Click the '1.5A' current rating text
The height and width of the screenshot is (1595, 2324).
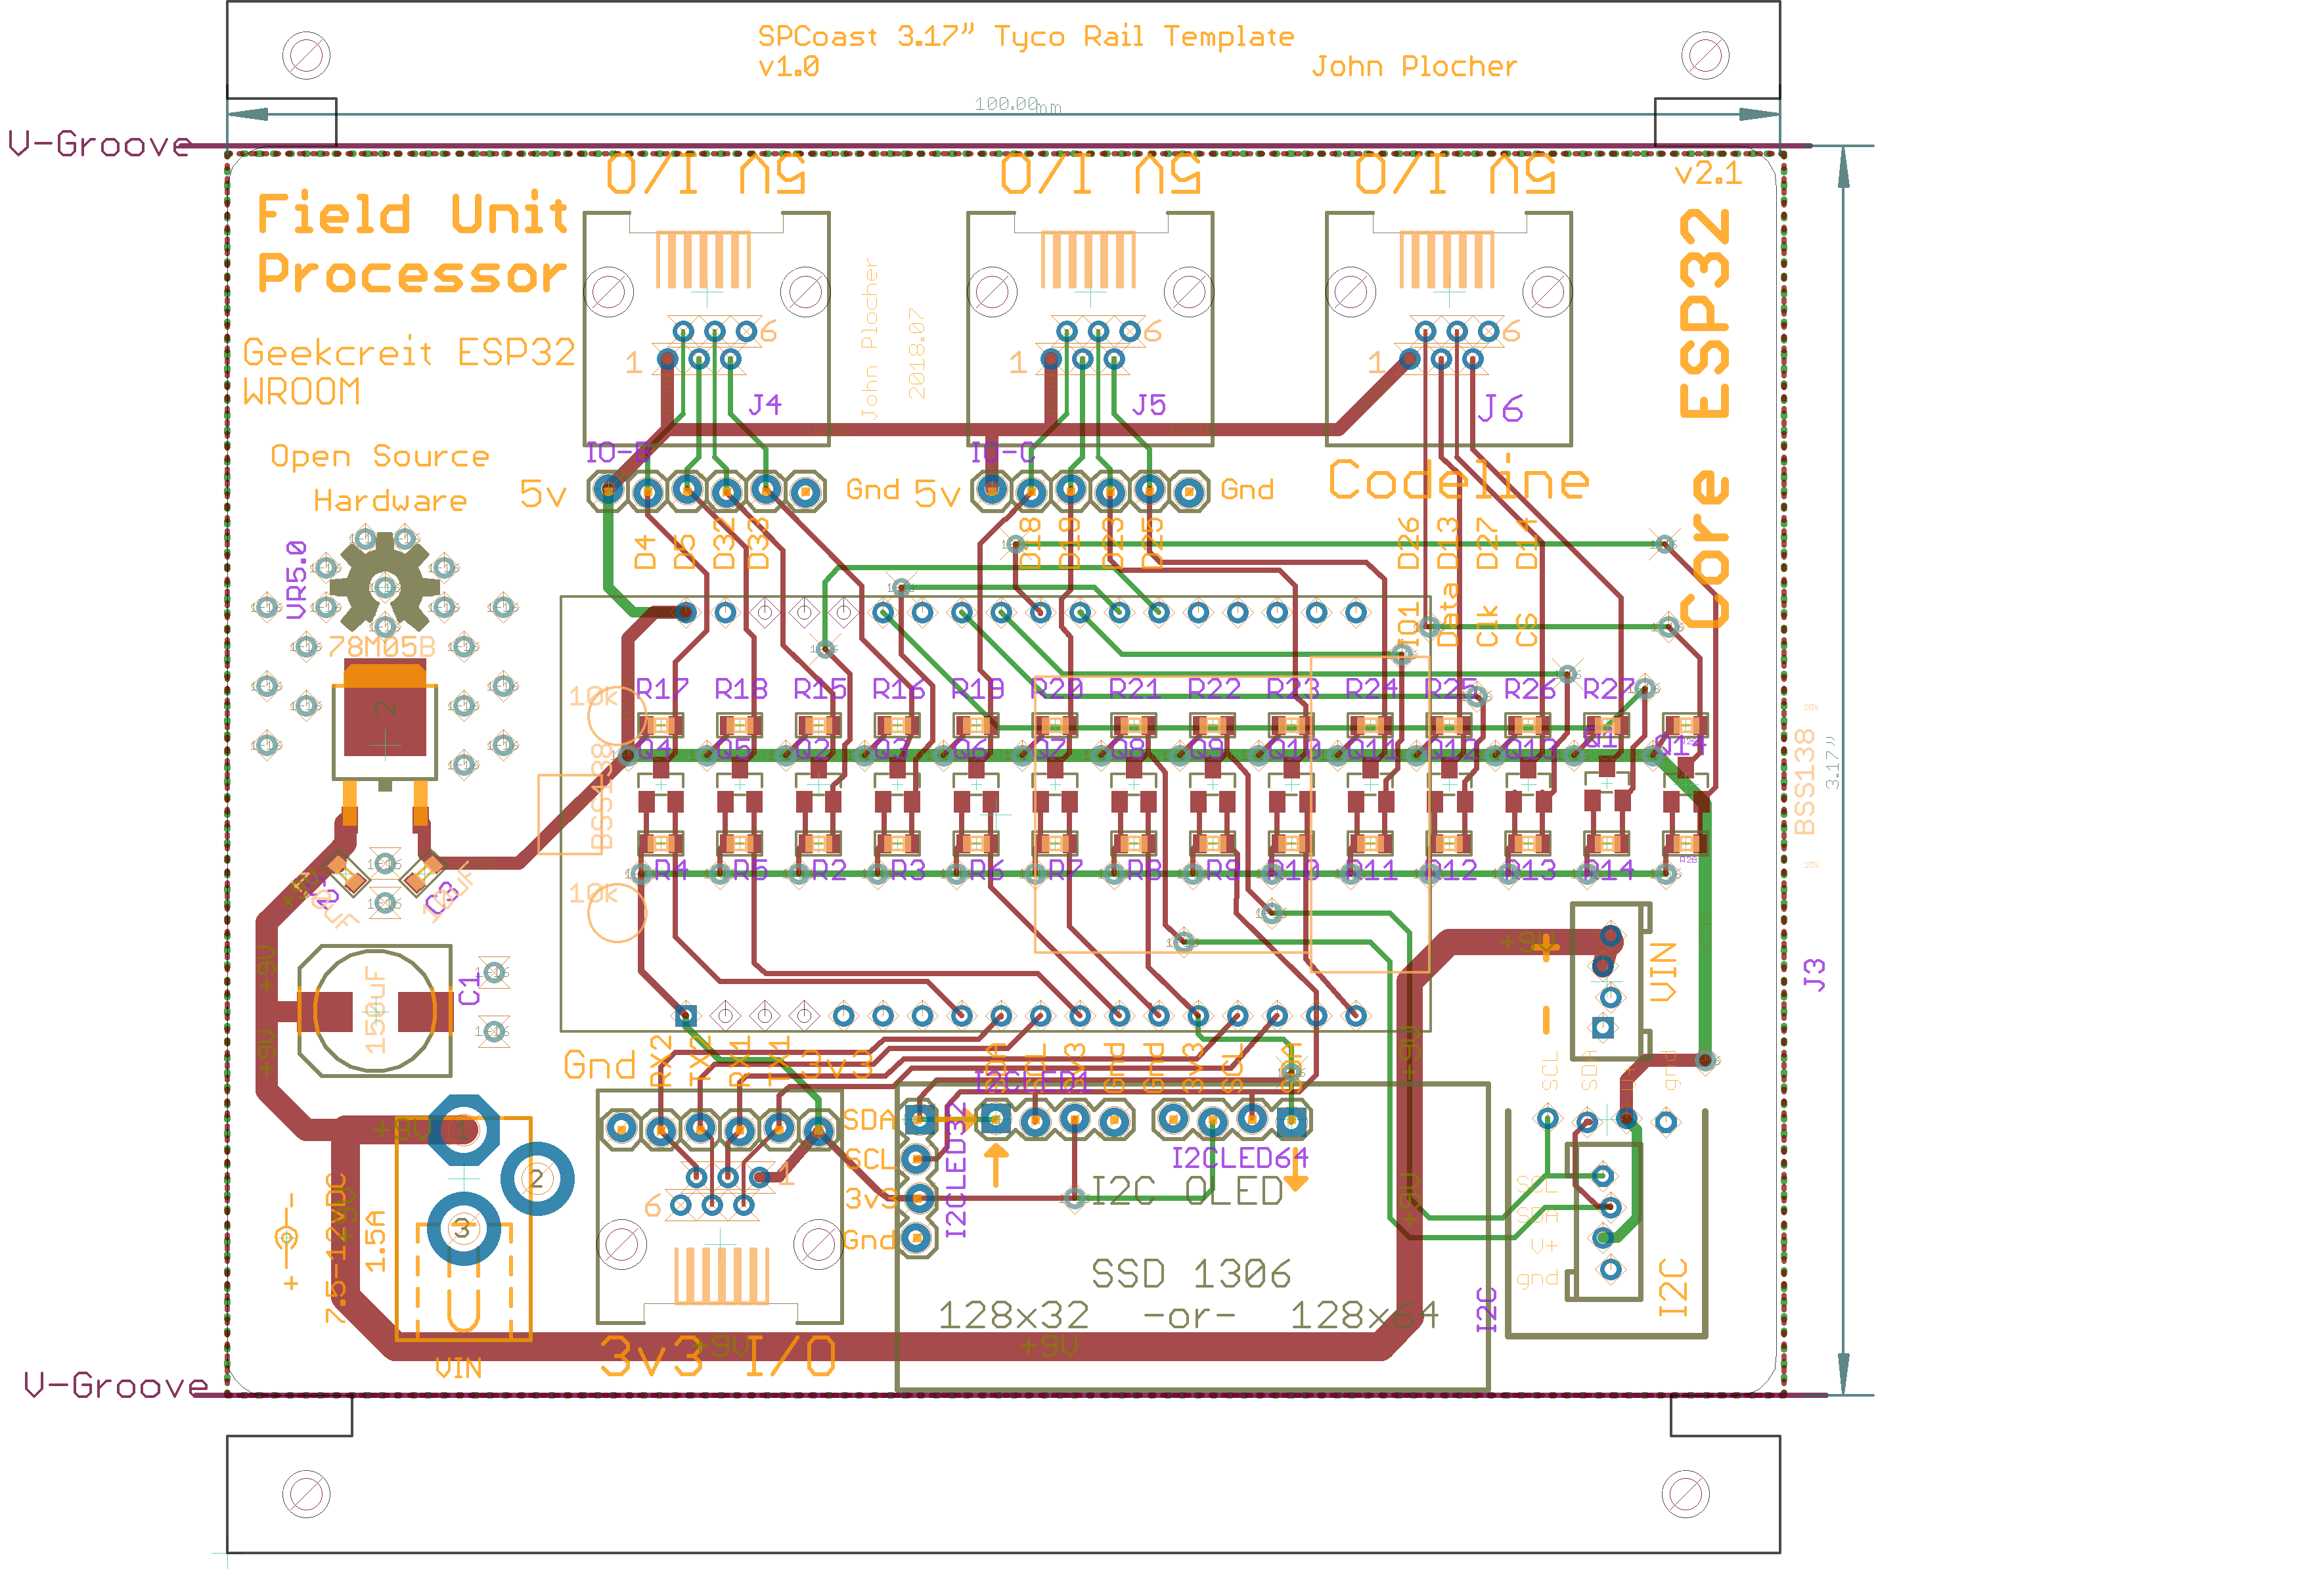375,1241
